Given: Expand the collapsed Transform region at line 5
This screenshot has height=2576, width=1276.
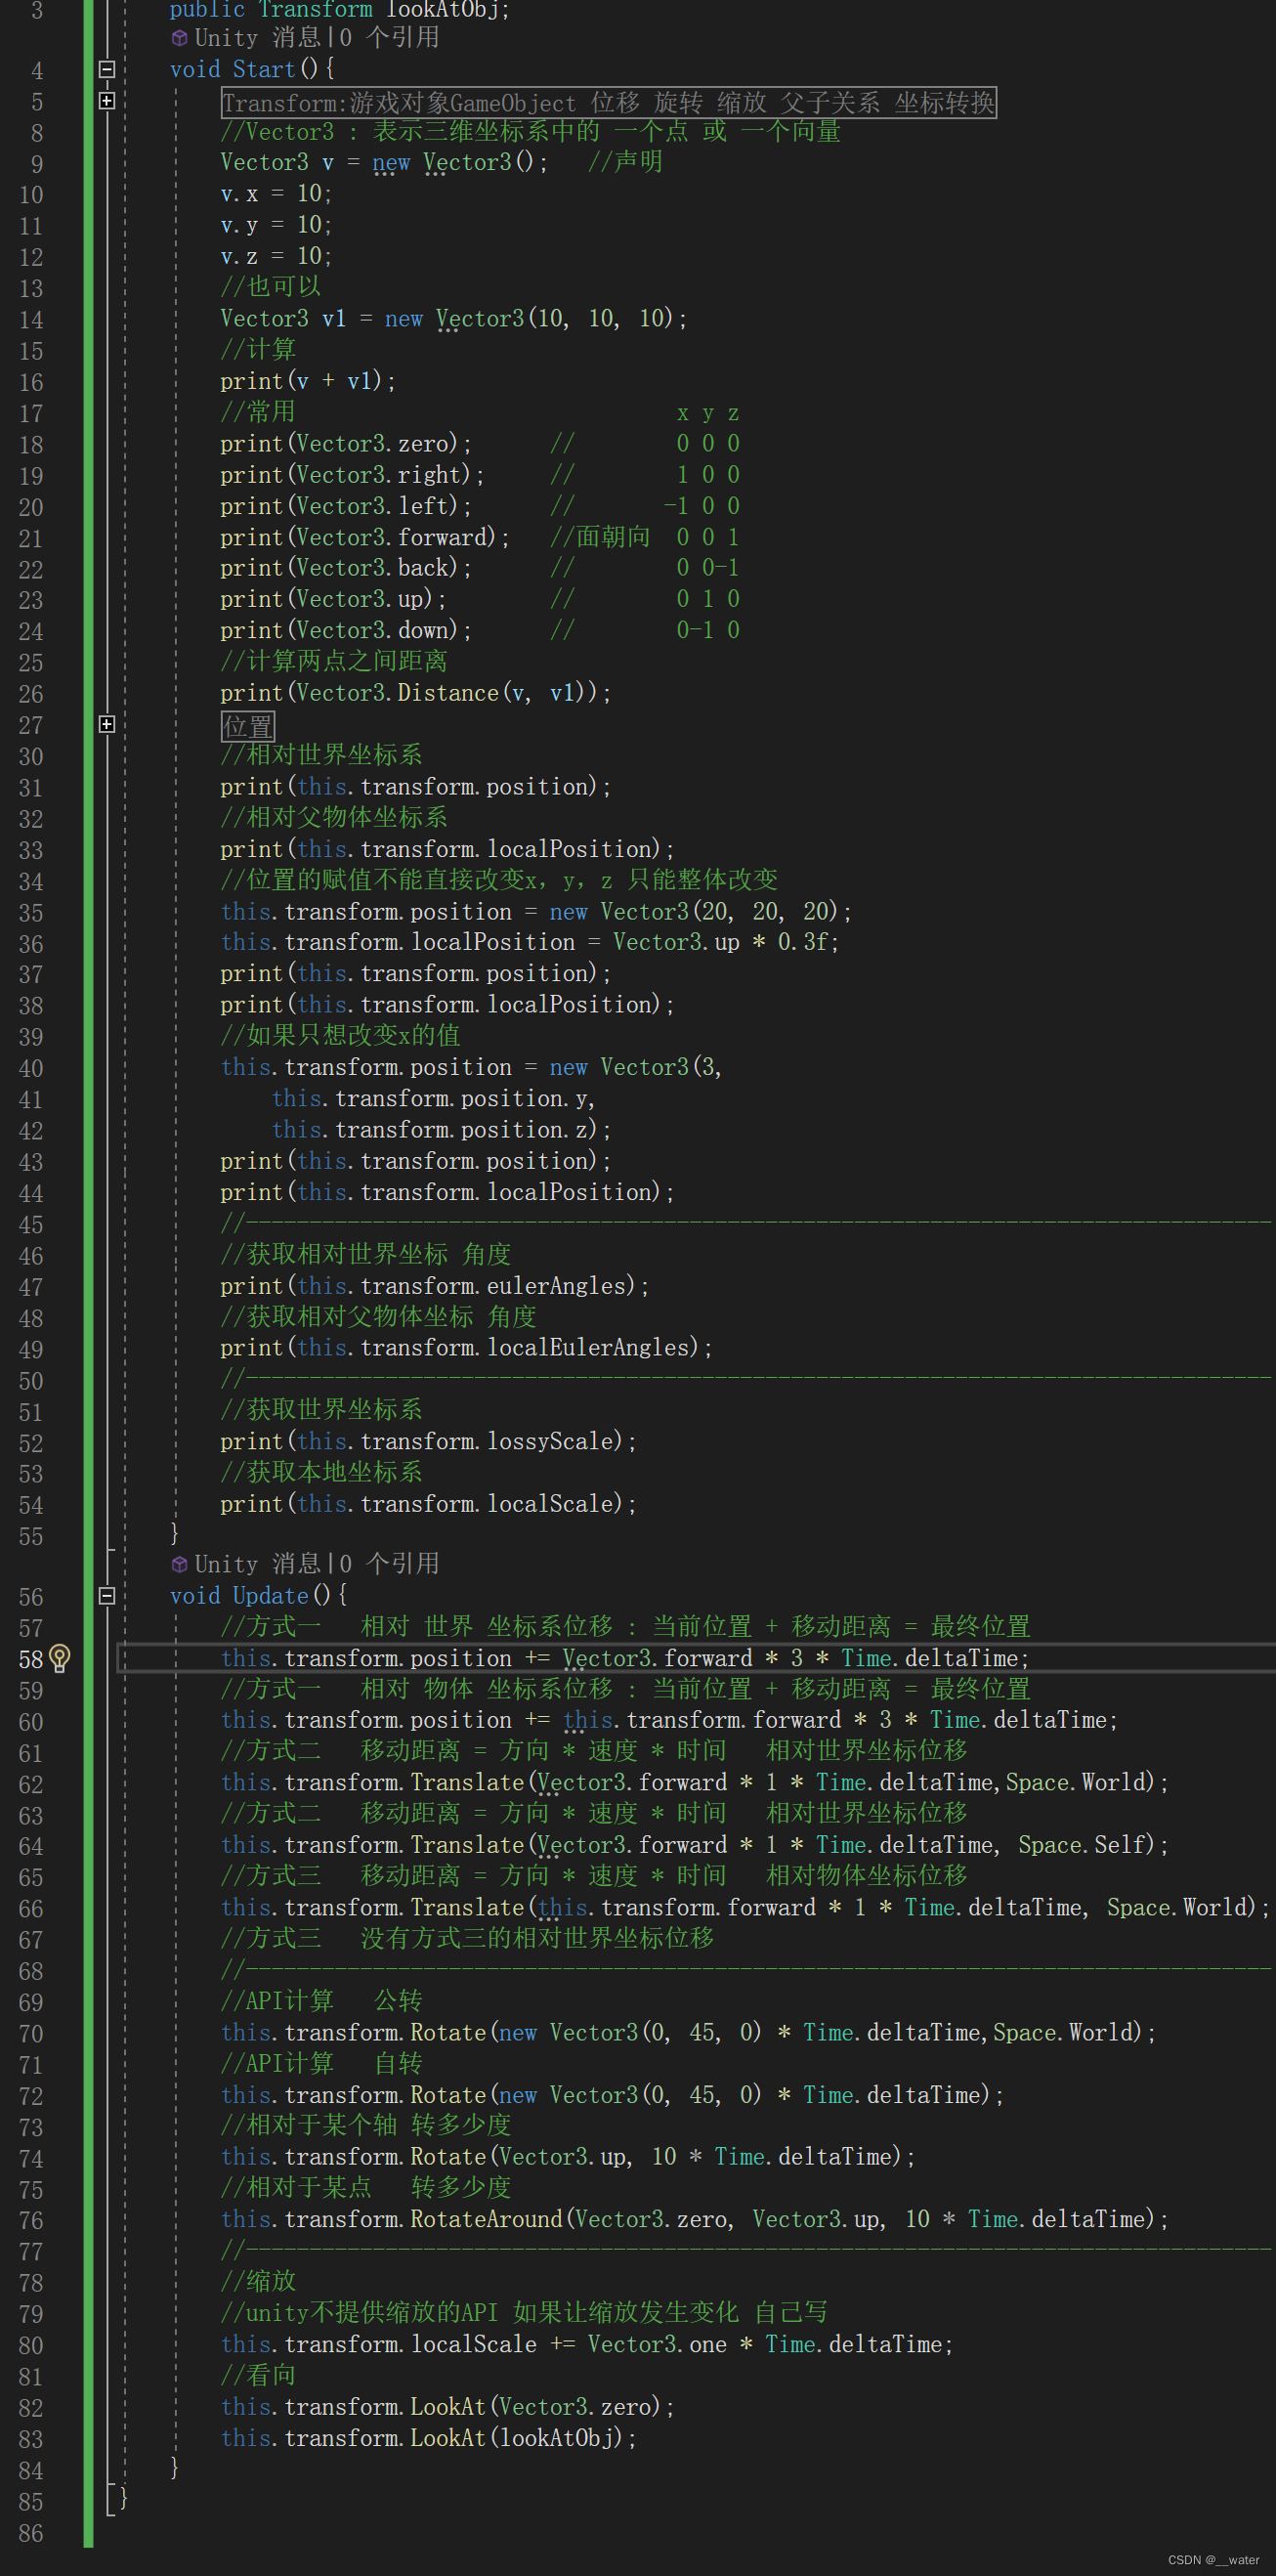Looking at the screenshot, I should click(x=107, y=101).
